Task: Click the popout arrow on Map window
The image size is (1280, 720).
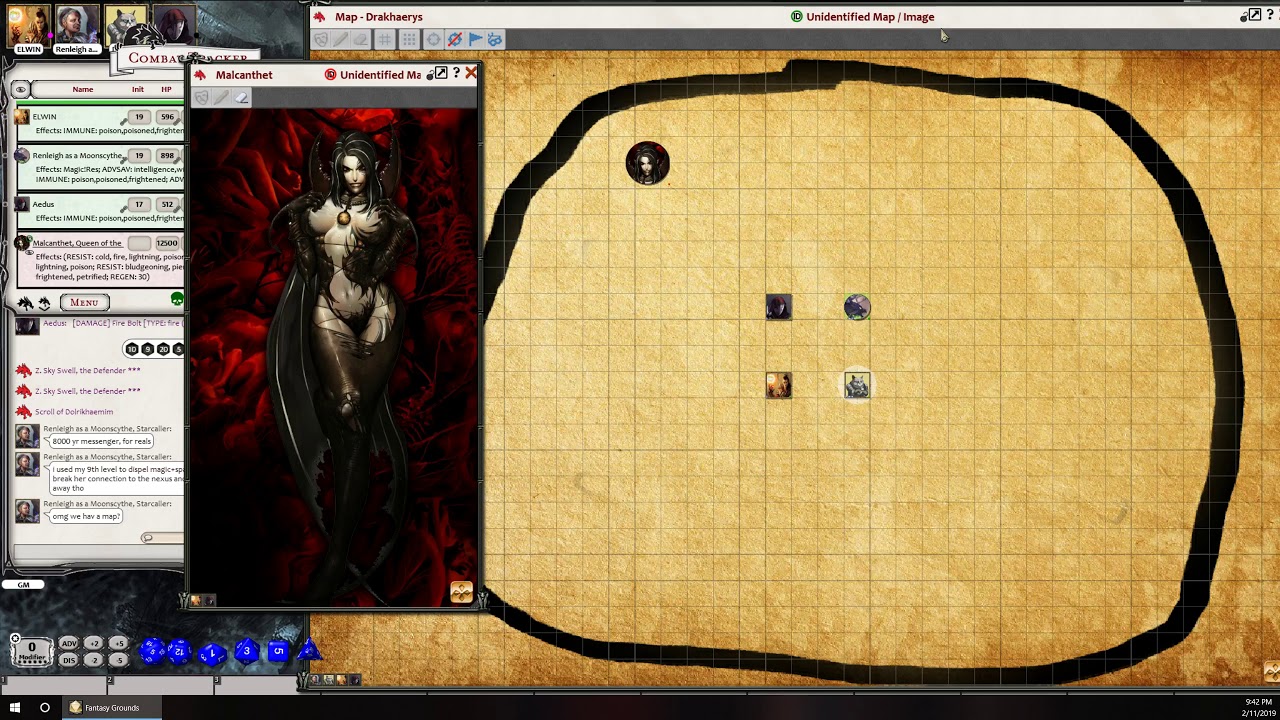Action: 1255,15
